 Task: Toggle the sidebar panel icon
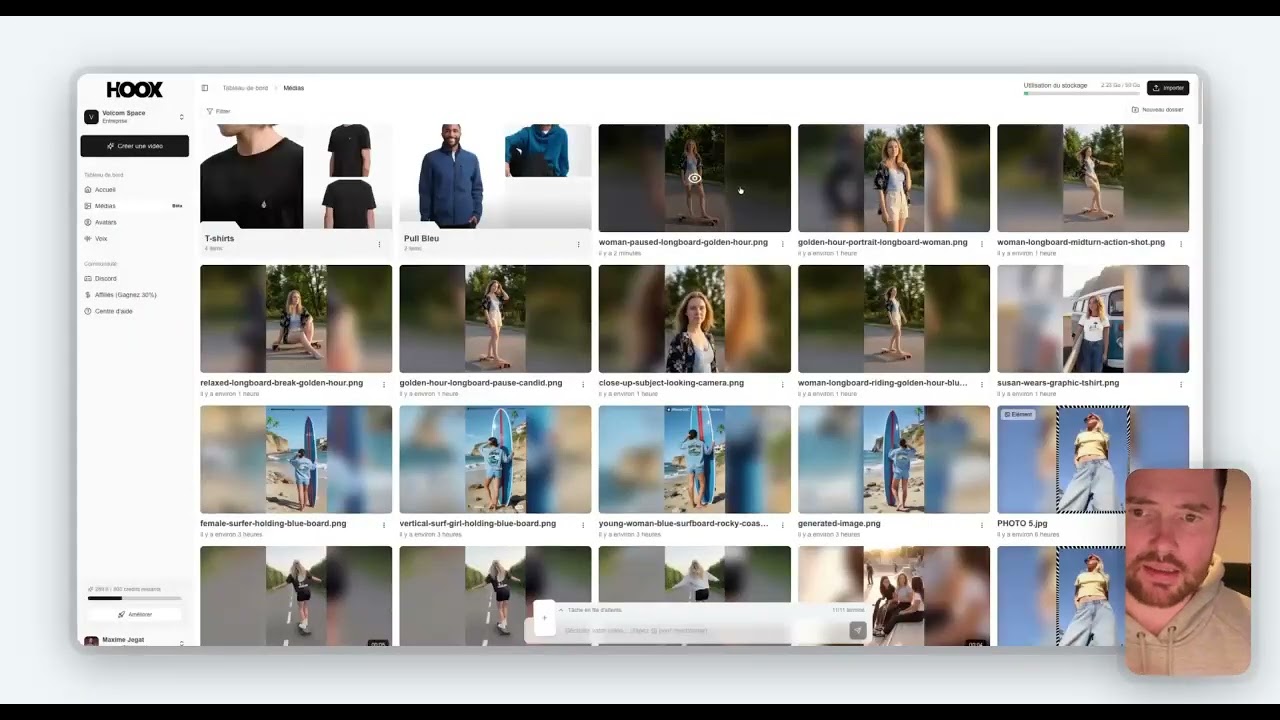coord(205,88)
